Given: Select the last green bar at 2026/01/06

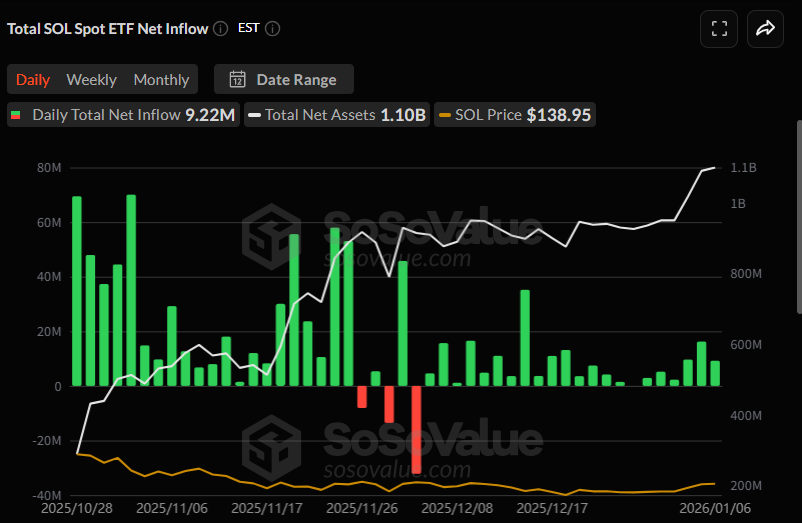Looking at the screenshot, I should click(715, 373).
